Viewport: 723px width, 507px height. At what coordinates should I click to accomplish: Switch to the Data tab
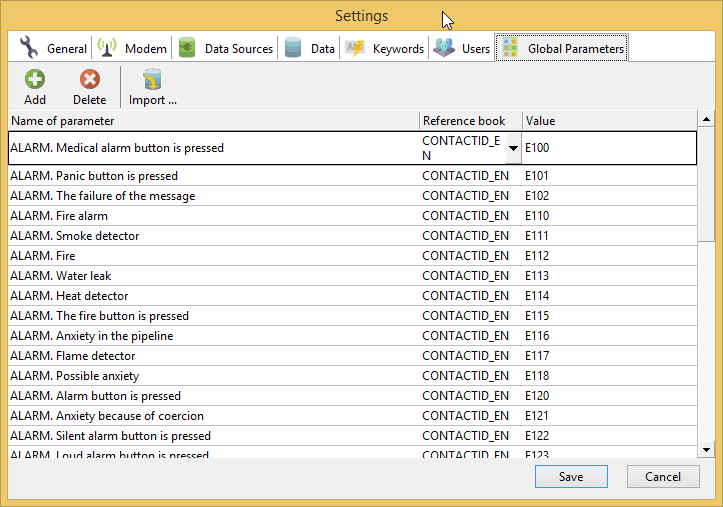(x=309, y=48)
